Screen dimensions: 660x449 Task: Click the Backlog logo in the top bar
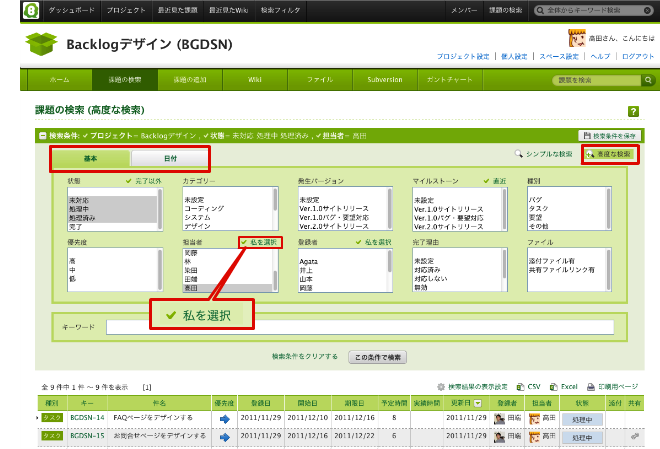click(31, 10)
